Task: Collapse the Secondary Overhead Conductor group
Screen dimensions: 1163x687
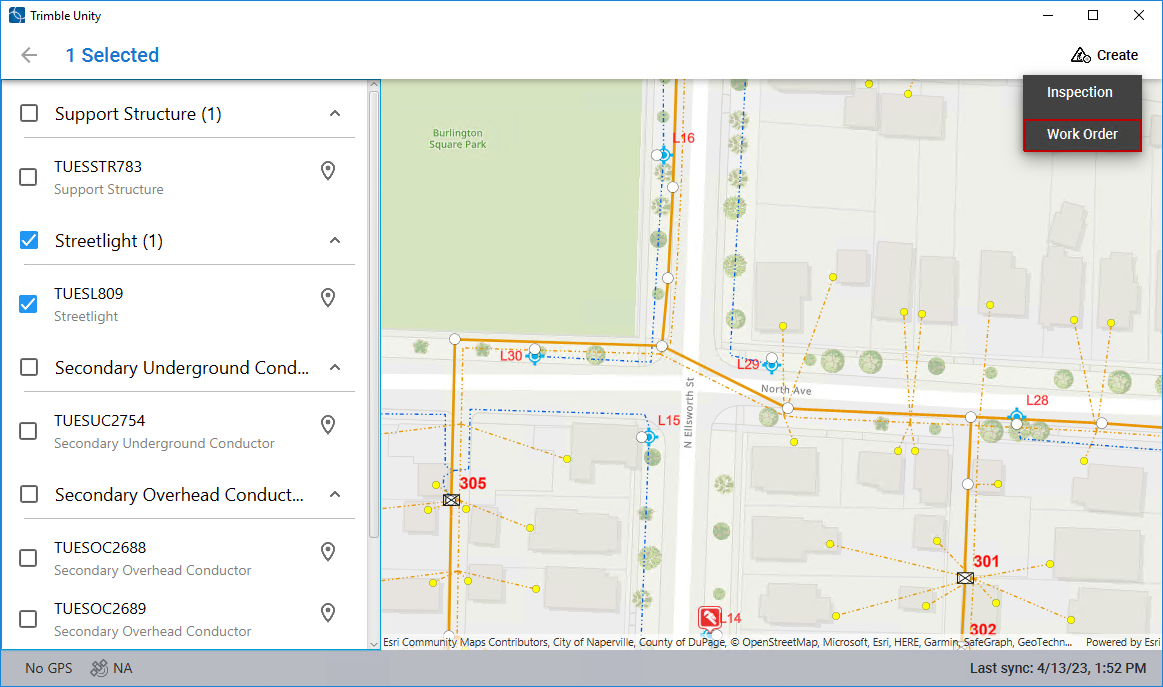Action: (x=335, y=495)
